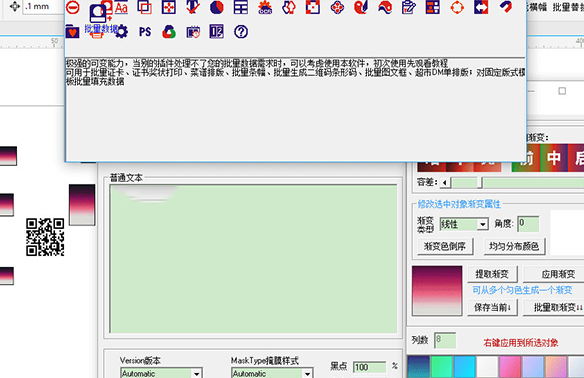Click the orange circle with nodes icon
The image size is (584, 378).
[x=457, y=7]
